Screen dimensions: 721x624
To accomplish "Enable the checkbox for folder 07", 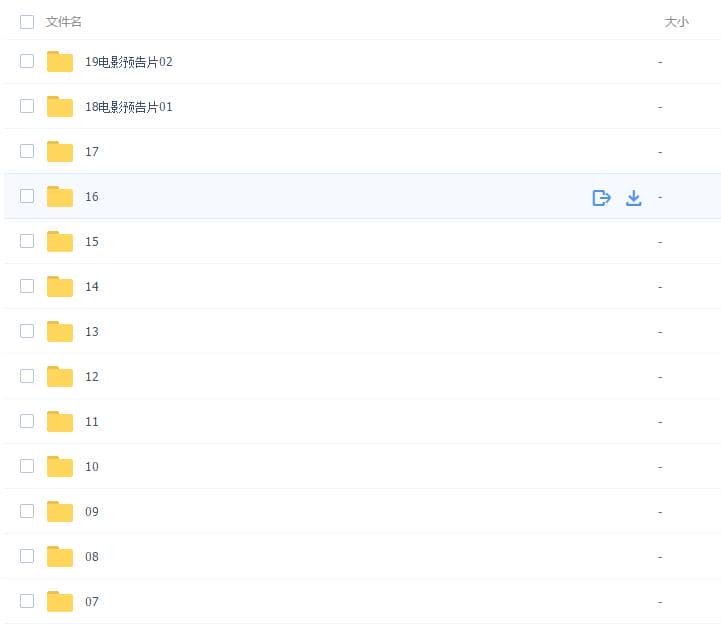I will (27, 601).
